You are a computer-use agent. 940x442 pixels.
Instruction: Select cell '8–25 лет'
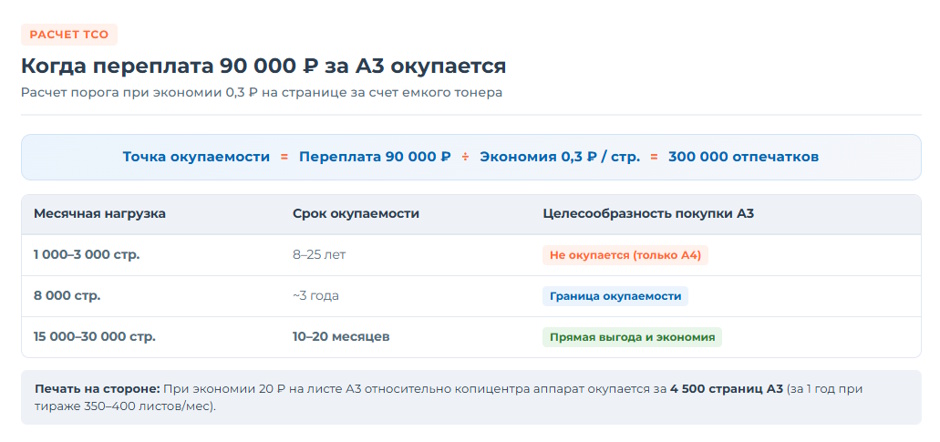[x=319, y=255]
